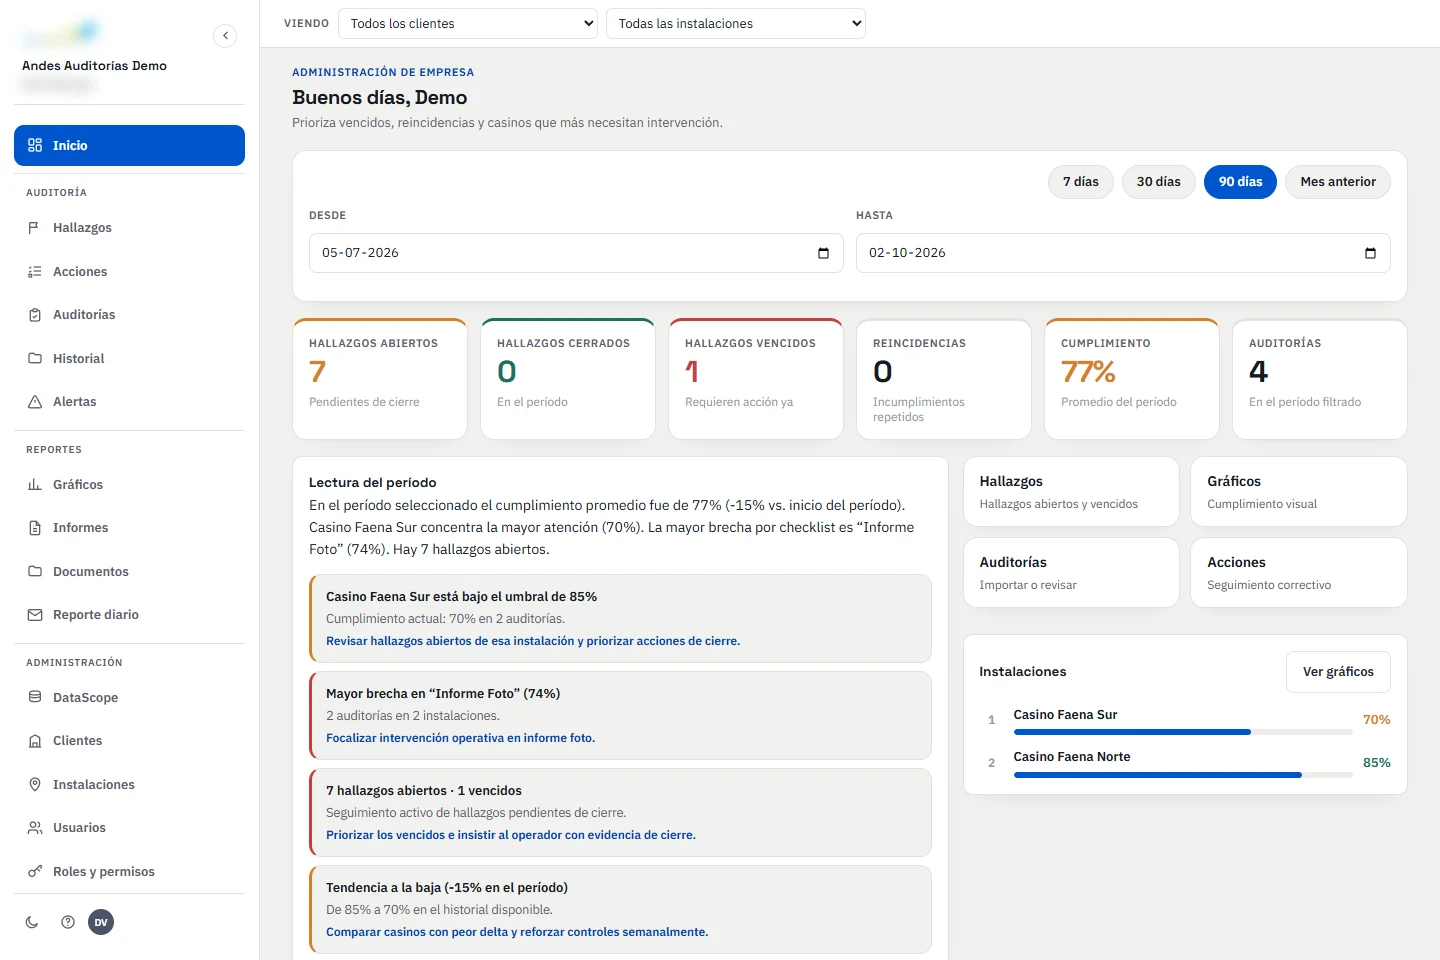
Task: Click the Roles y permisos key icon
Action: [35, 872]
